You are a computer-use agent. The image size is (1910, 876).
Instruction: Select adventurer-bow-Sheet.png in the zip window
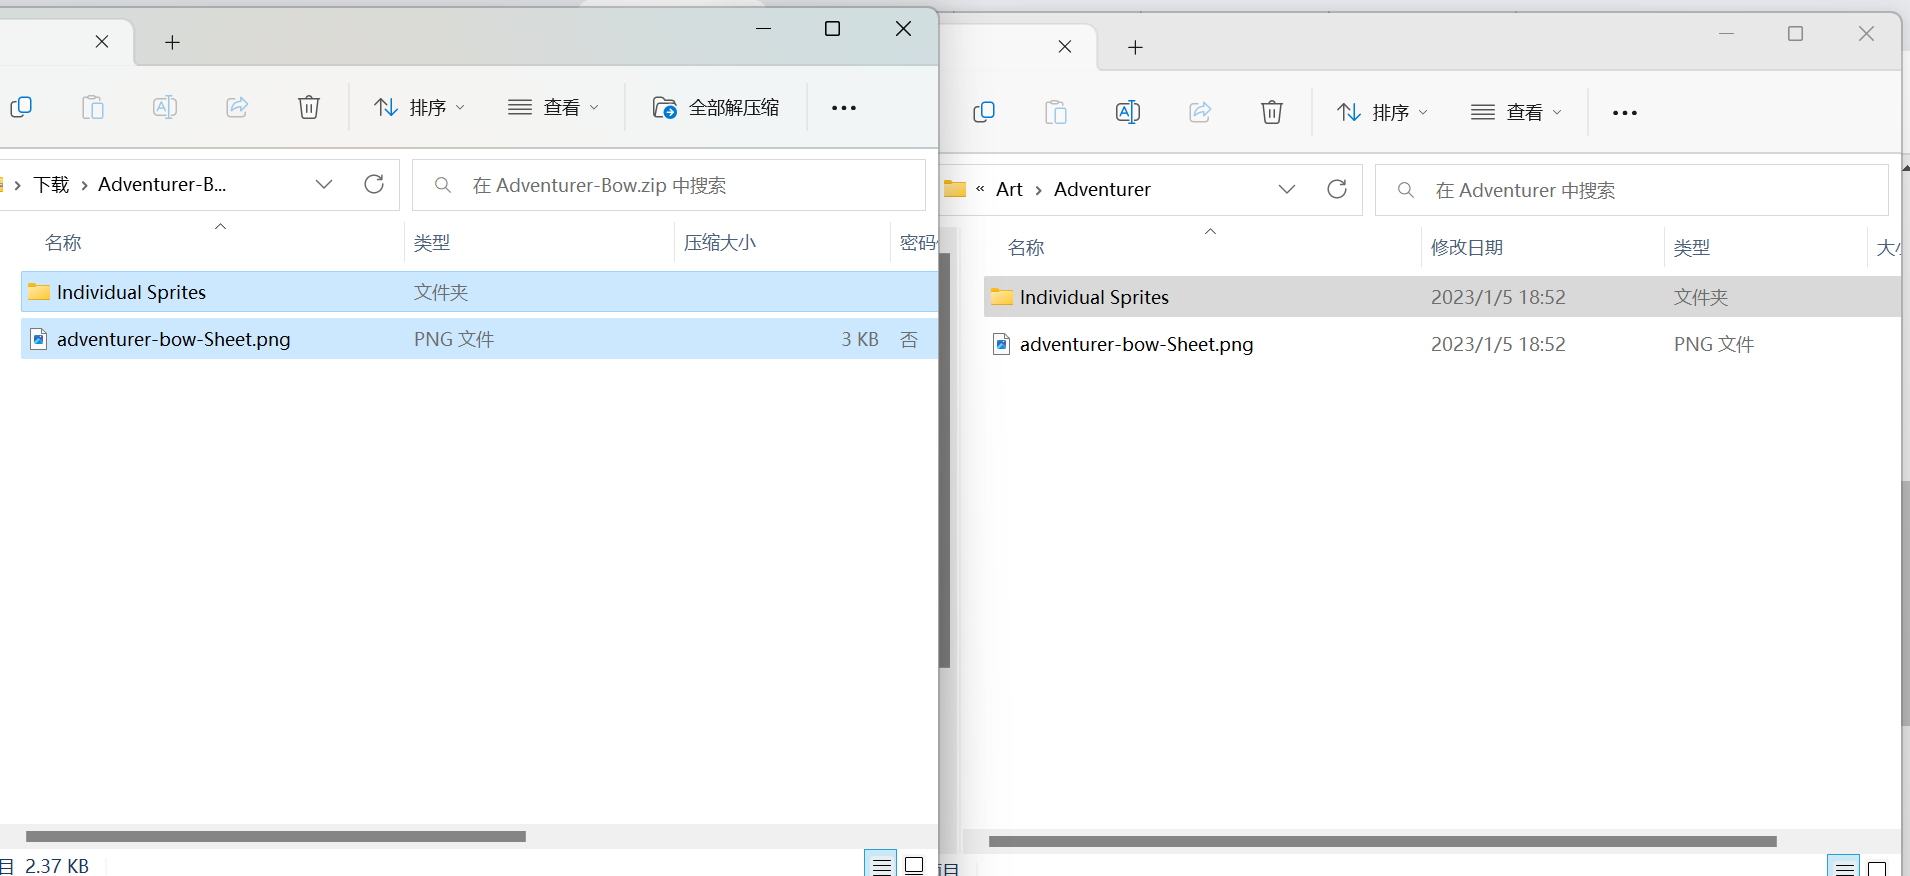pyautogui.click(x=479, y=339)
